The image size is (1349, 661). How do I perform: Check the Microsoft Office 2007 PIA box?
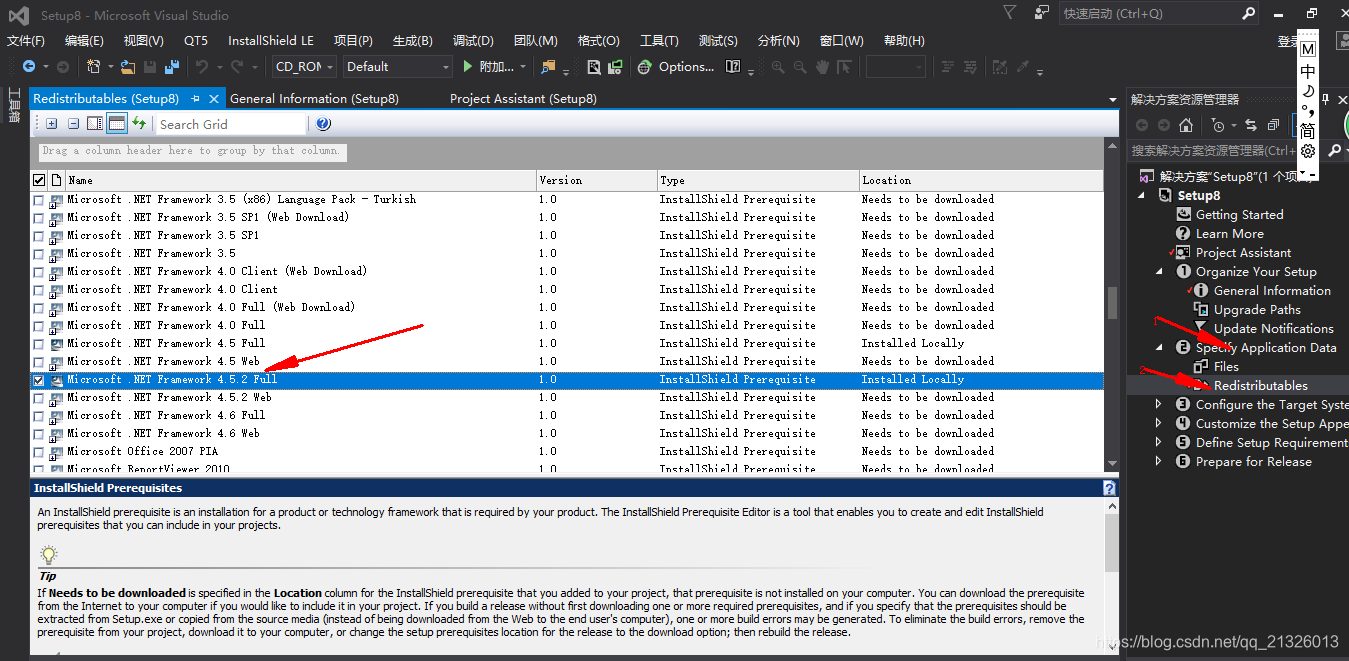[38, 452]
